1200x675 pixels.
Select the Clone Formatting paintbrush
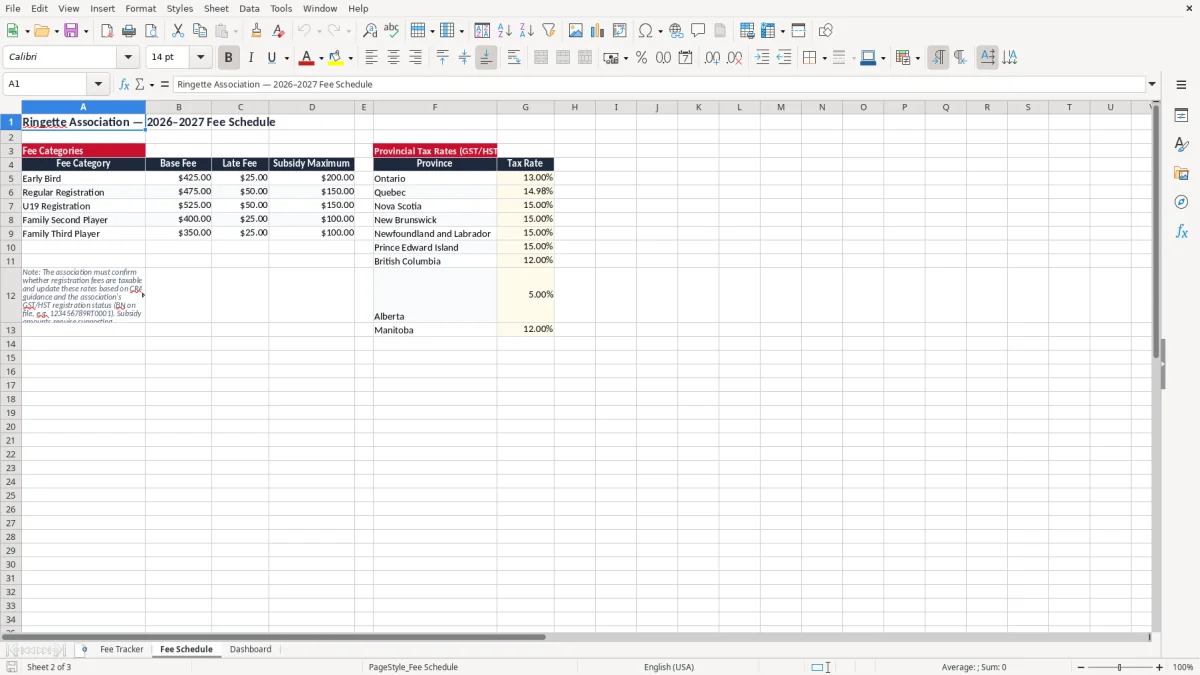pos(257,31)
